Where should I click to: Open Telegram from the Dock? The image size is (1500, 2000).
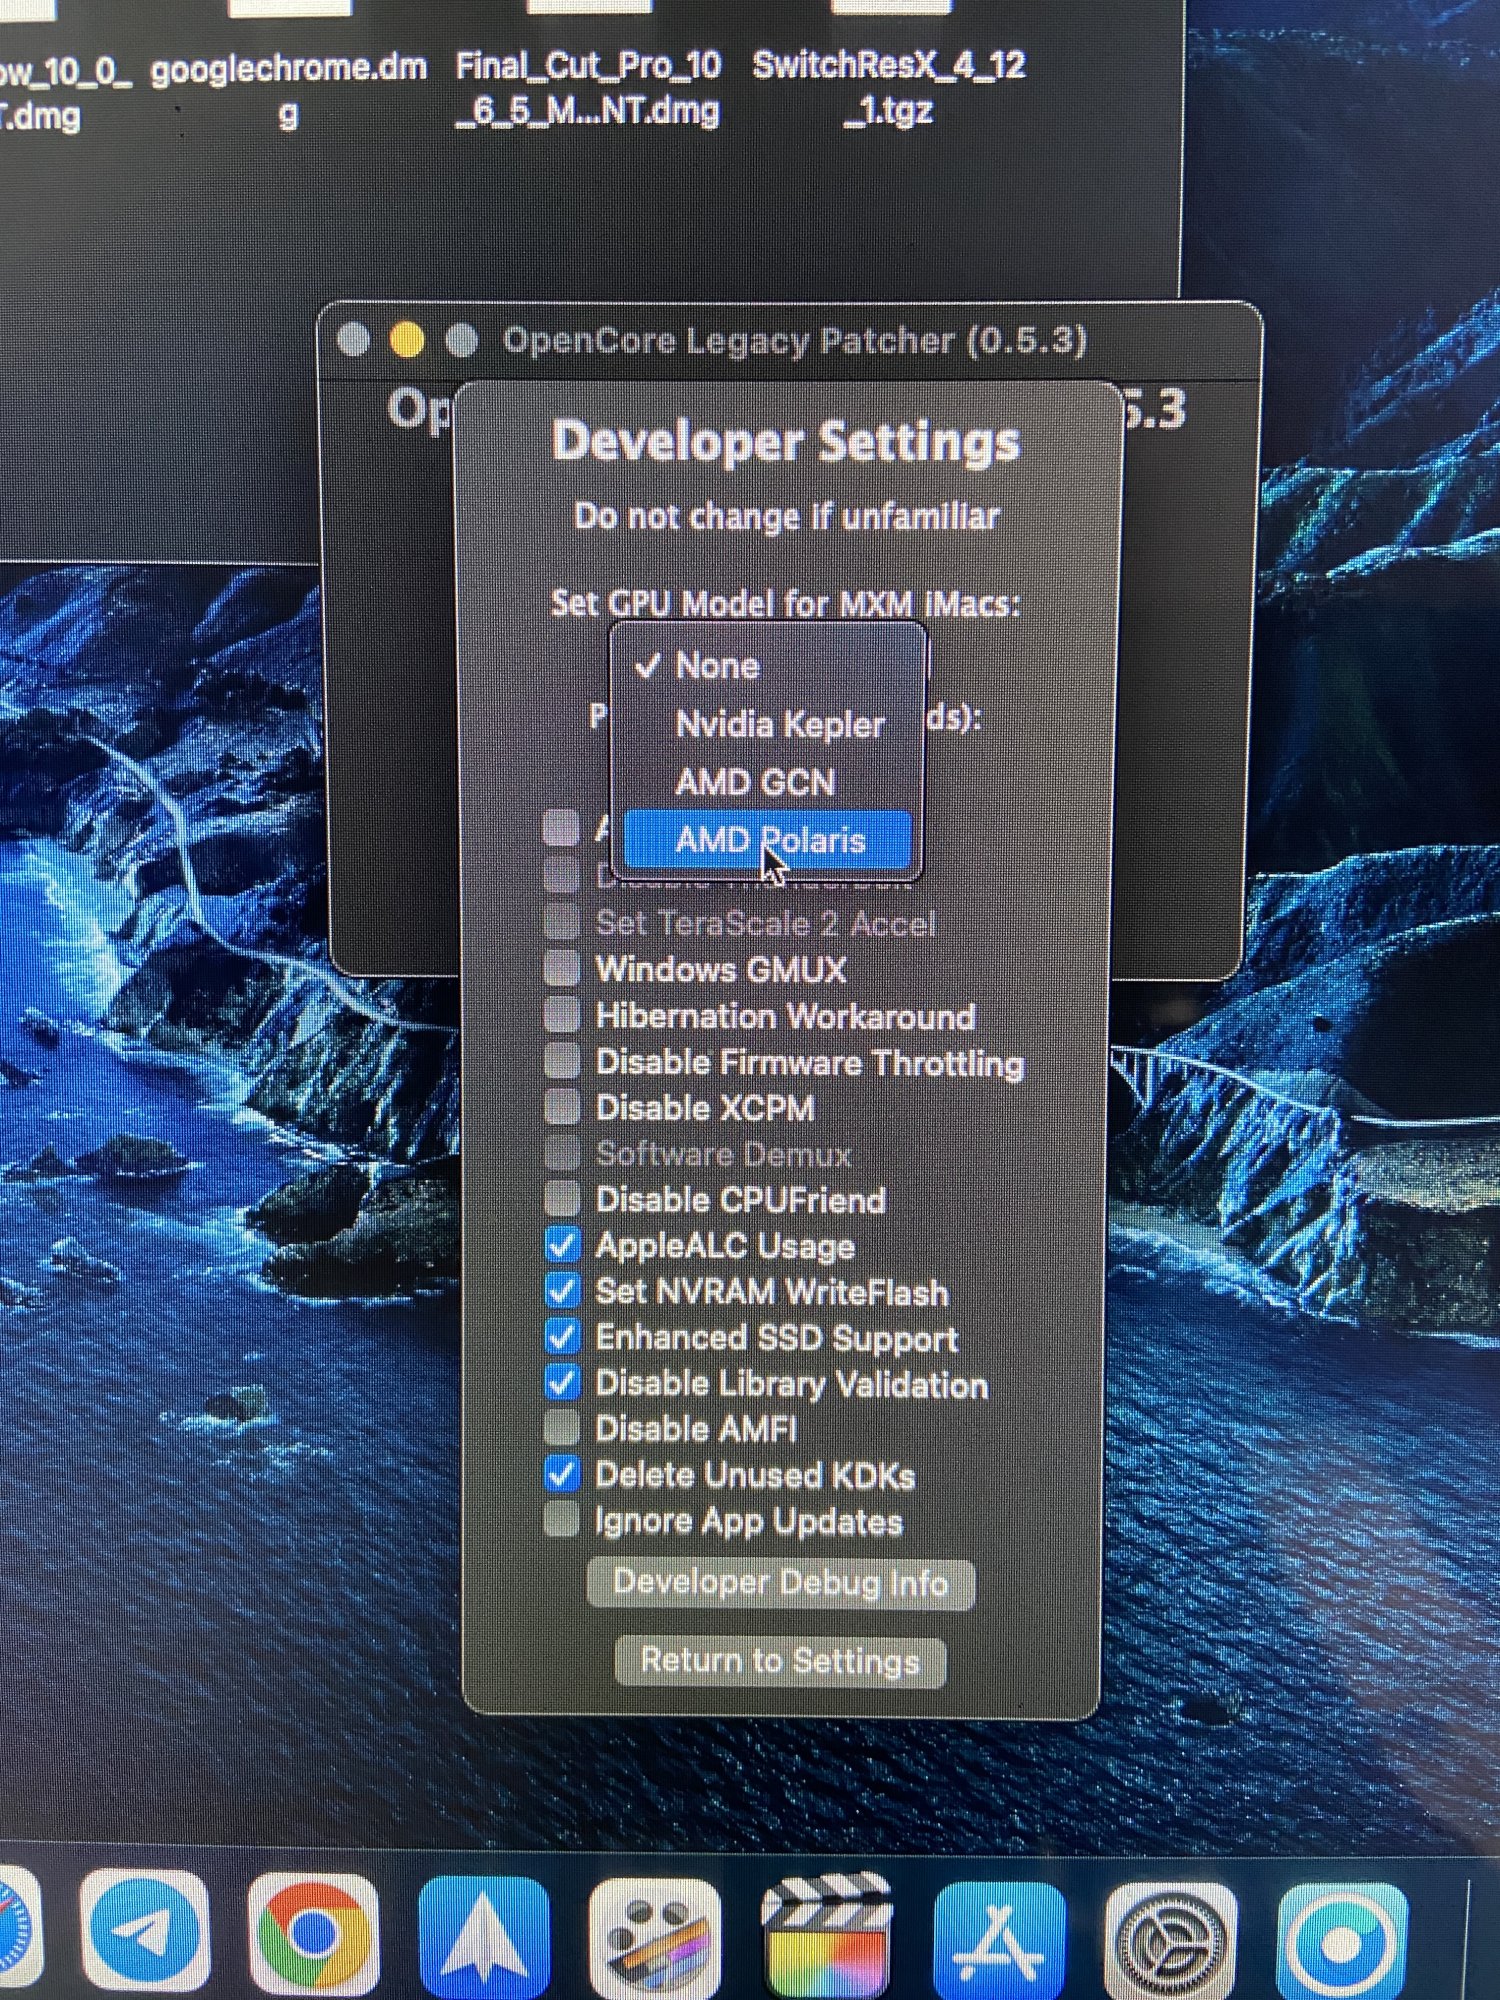[145, 1932]
